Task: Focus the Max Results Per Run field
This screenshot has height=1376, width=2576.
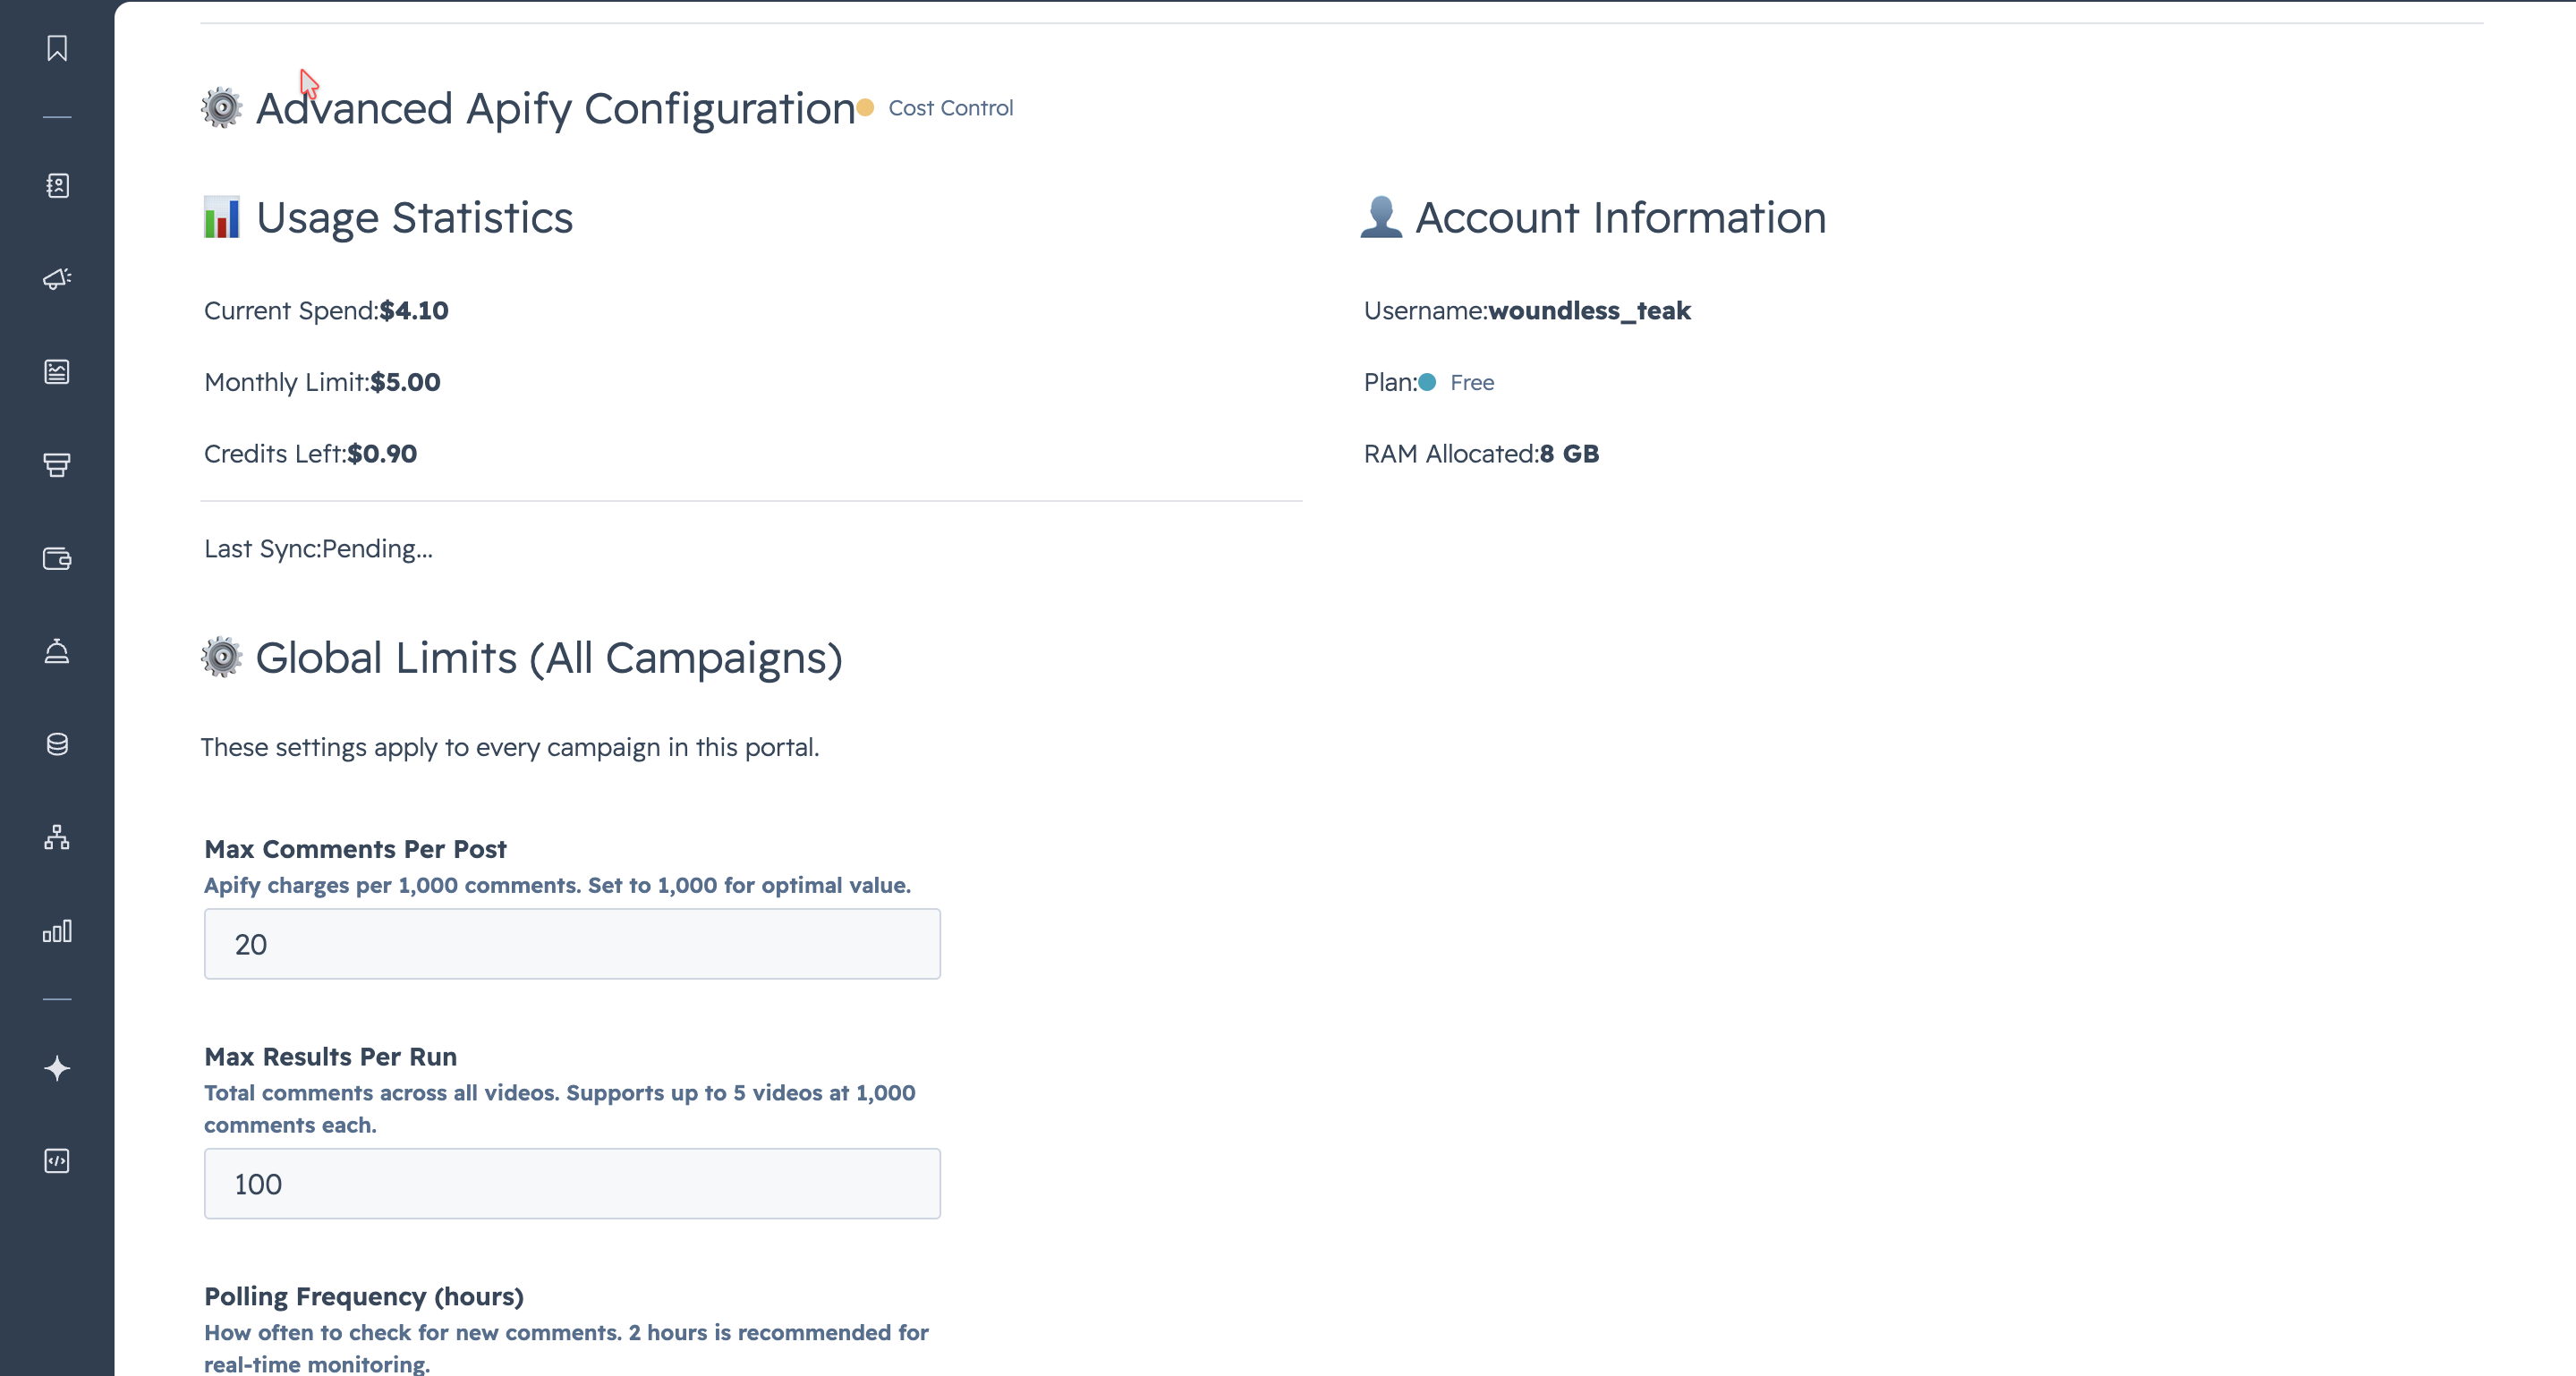Action: pos(572,1183)
